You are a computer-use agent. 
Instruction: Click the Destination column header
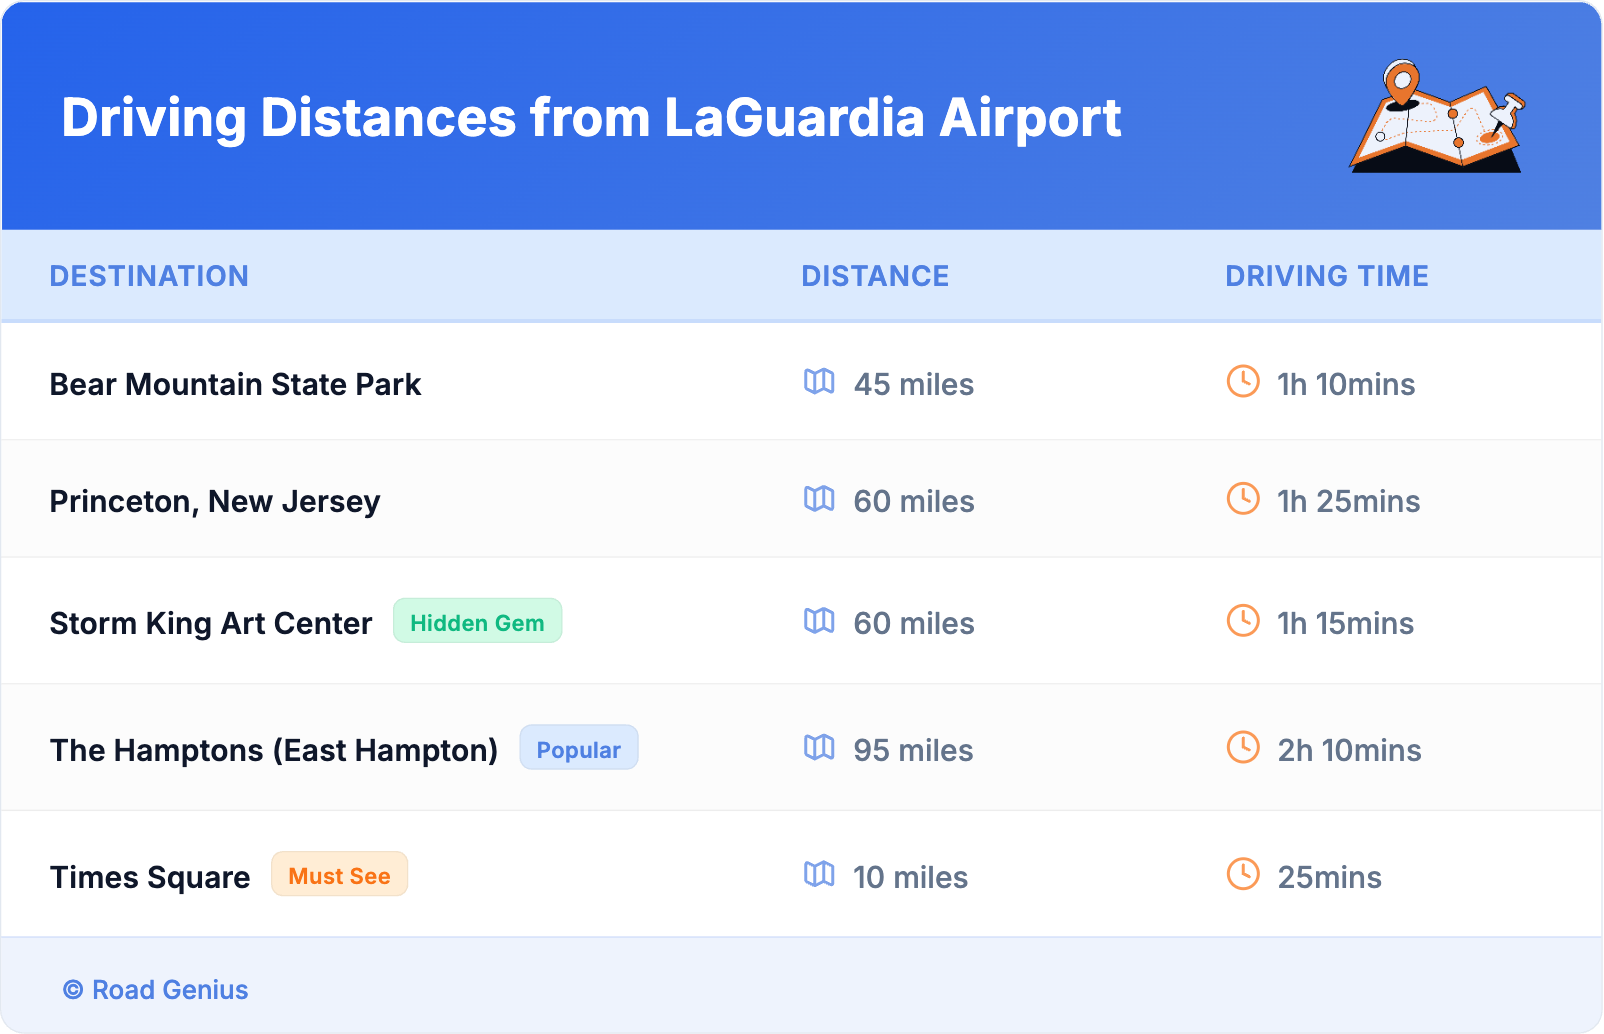[x=149, y=276]
